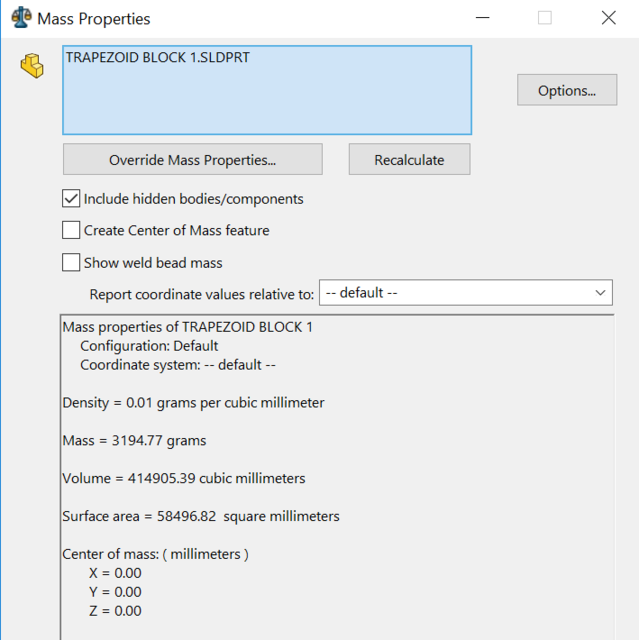Click the Volume = 414905.39 text line

point(184,478)
